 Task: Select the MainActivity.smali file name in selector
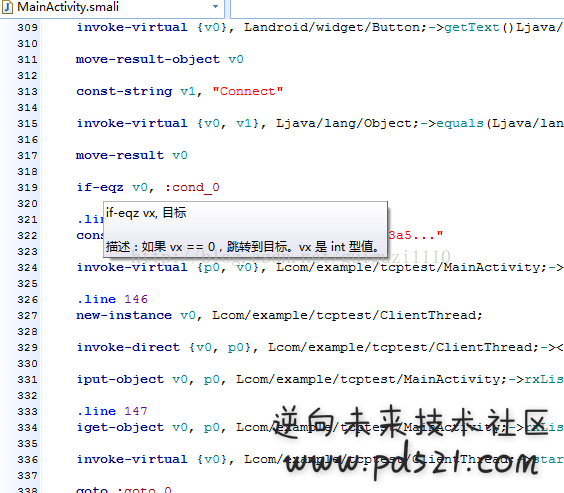(68, 7)
